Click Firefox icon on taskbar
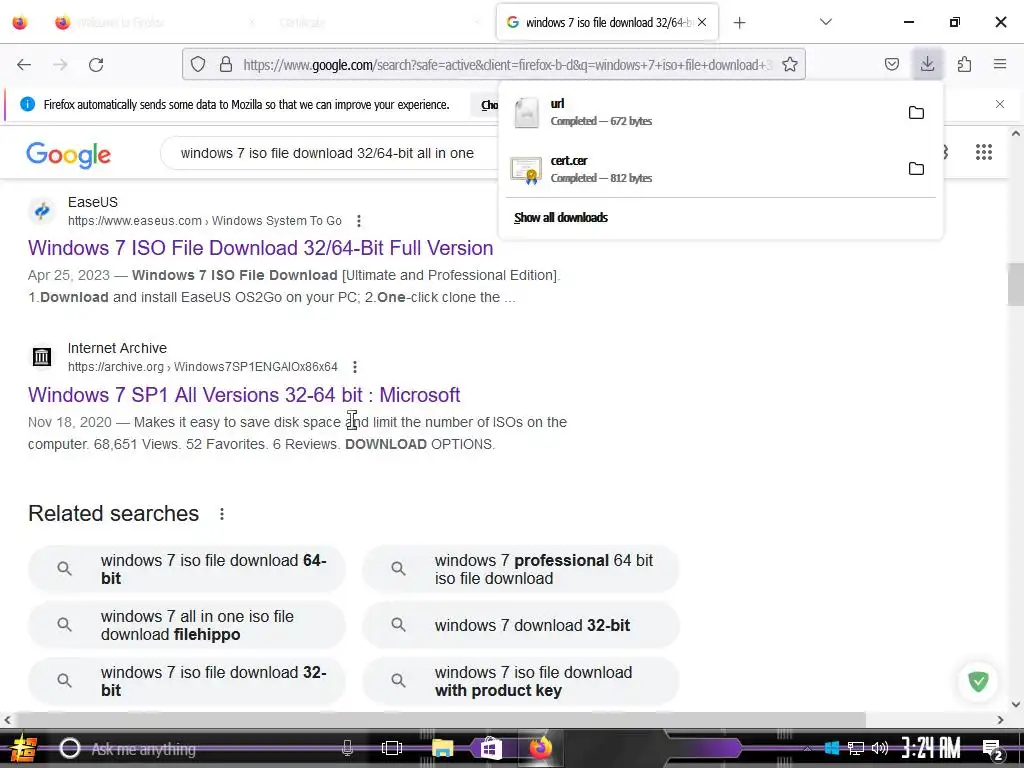 point(540,748)
